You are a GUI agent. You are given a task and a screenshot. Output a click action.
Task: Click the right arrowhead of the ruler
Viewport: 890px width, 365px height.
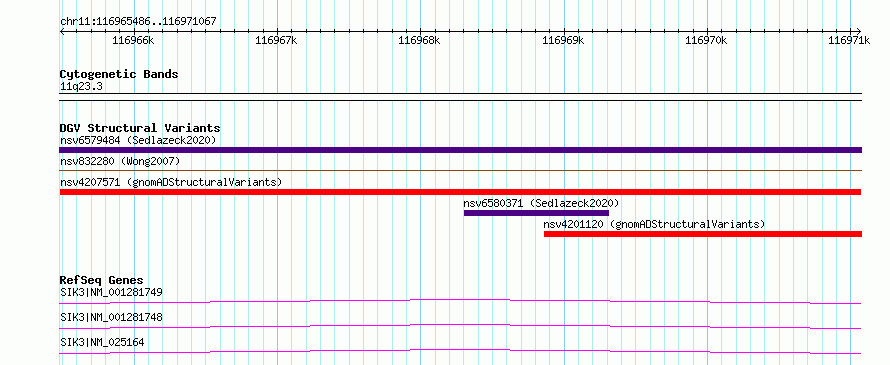[859, 31]
